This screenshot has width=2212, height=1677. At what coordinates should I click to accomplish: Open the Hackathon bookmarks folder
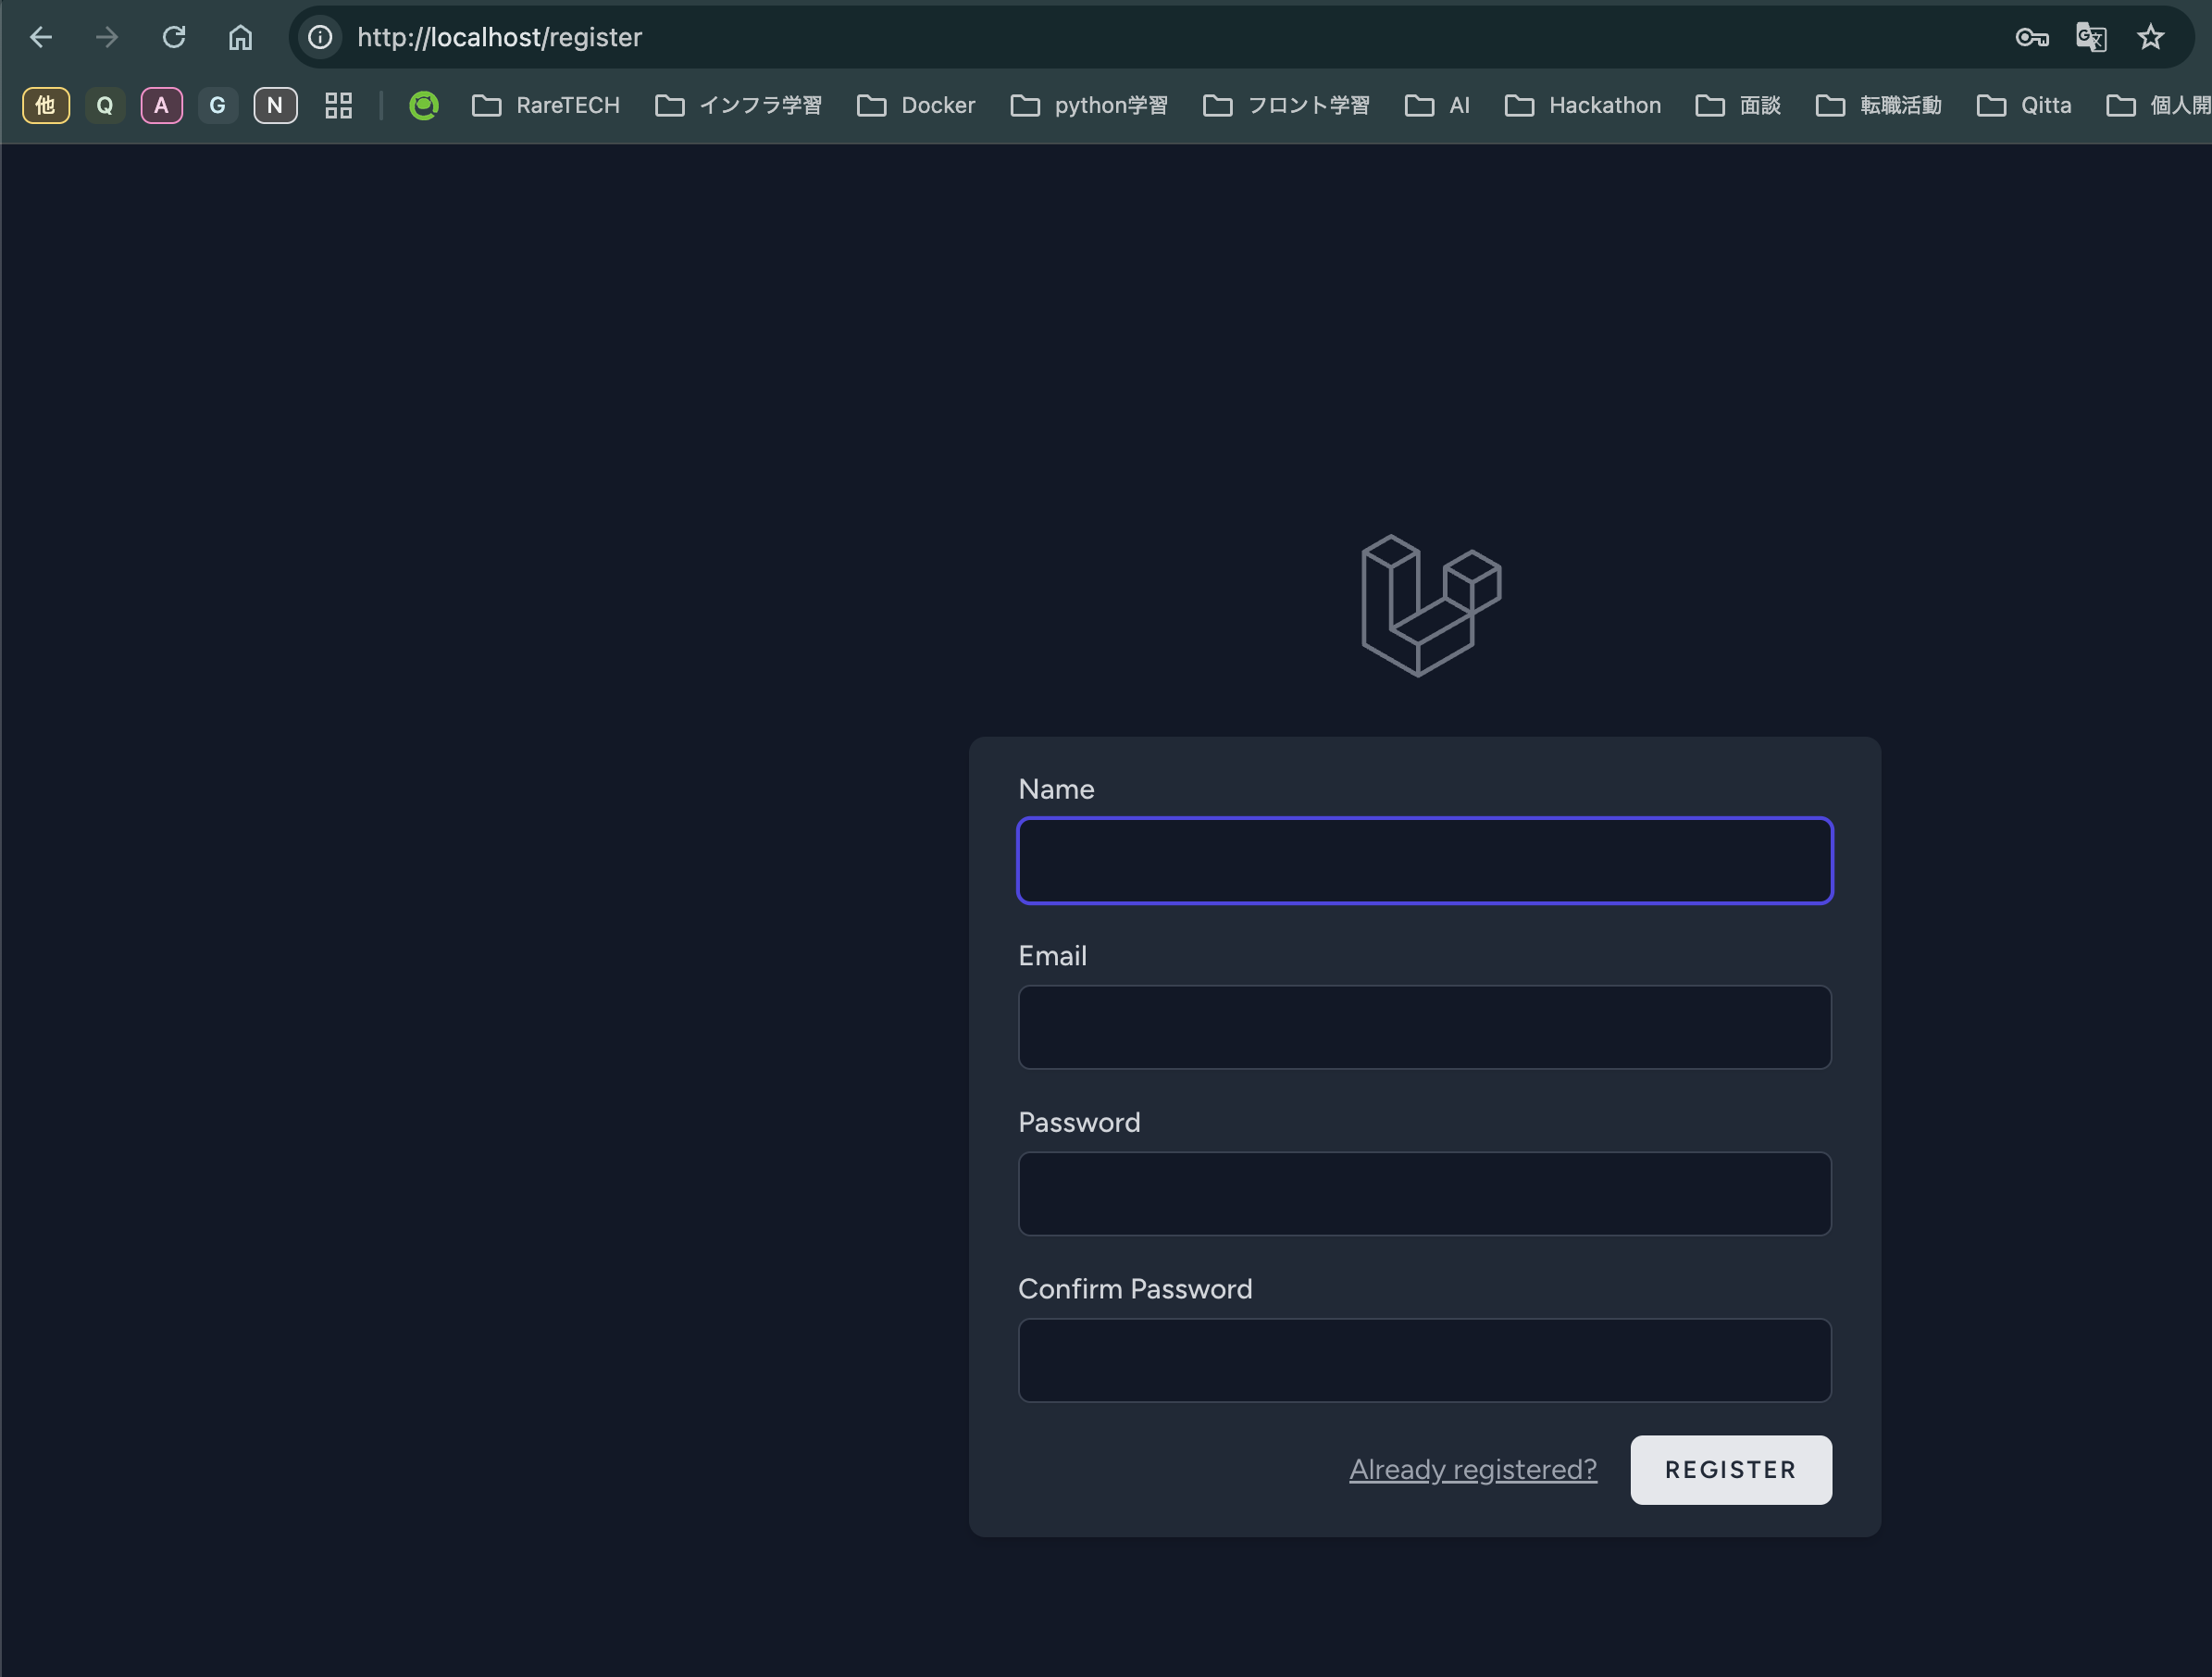[x=1582, y=104]
